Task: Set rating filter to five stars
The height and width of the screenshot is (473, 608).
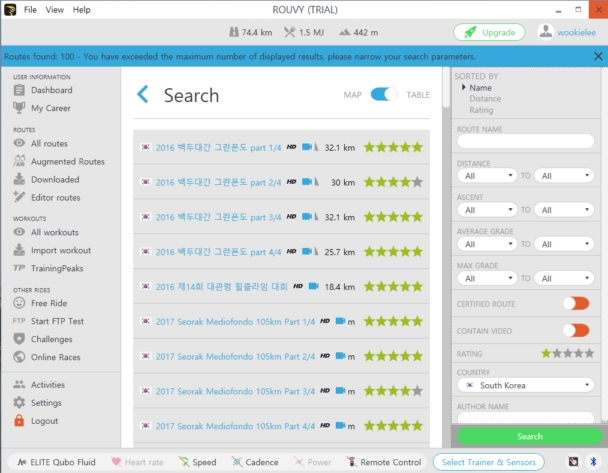Action: click(589, 353)
